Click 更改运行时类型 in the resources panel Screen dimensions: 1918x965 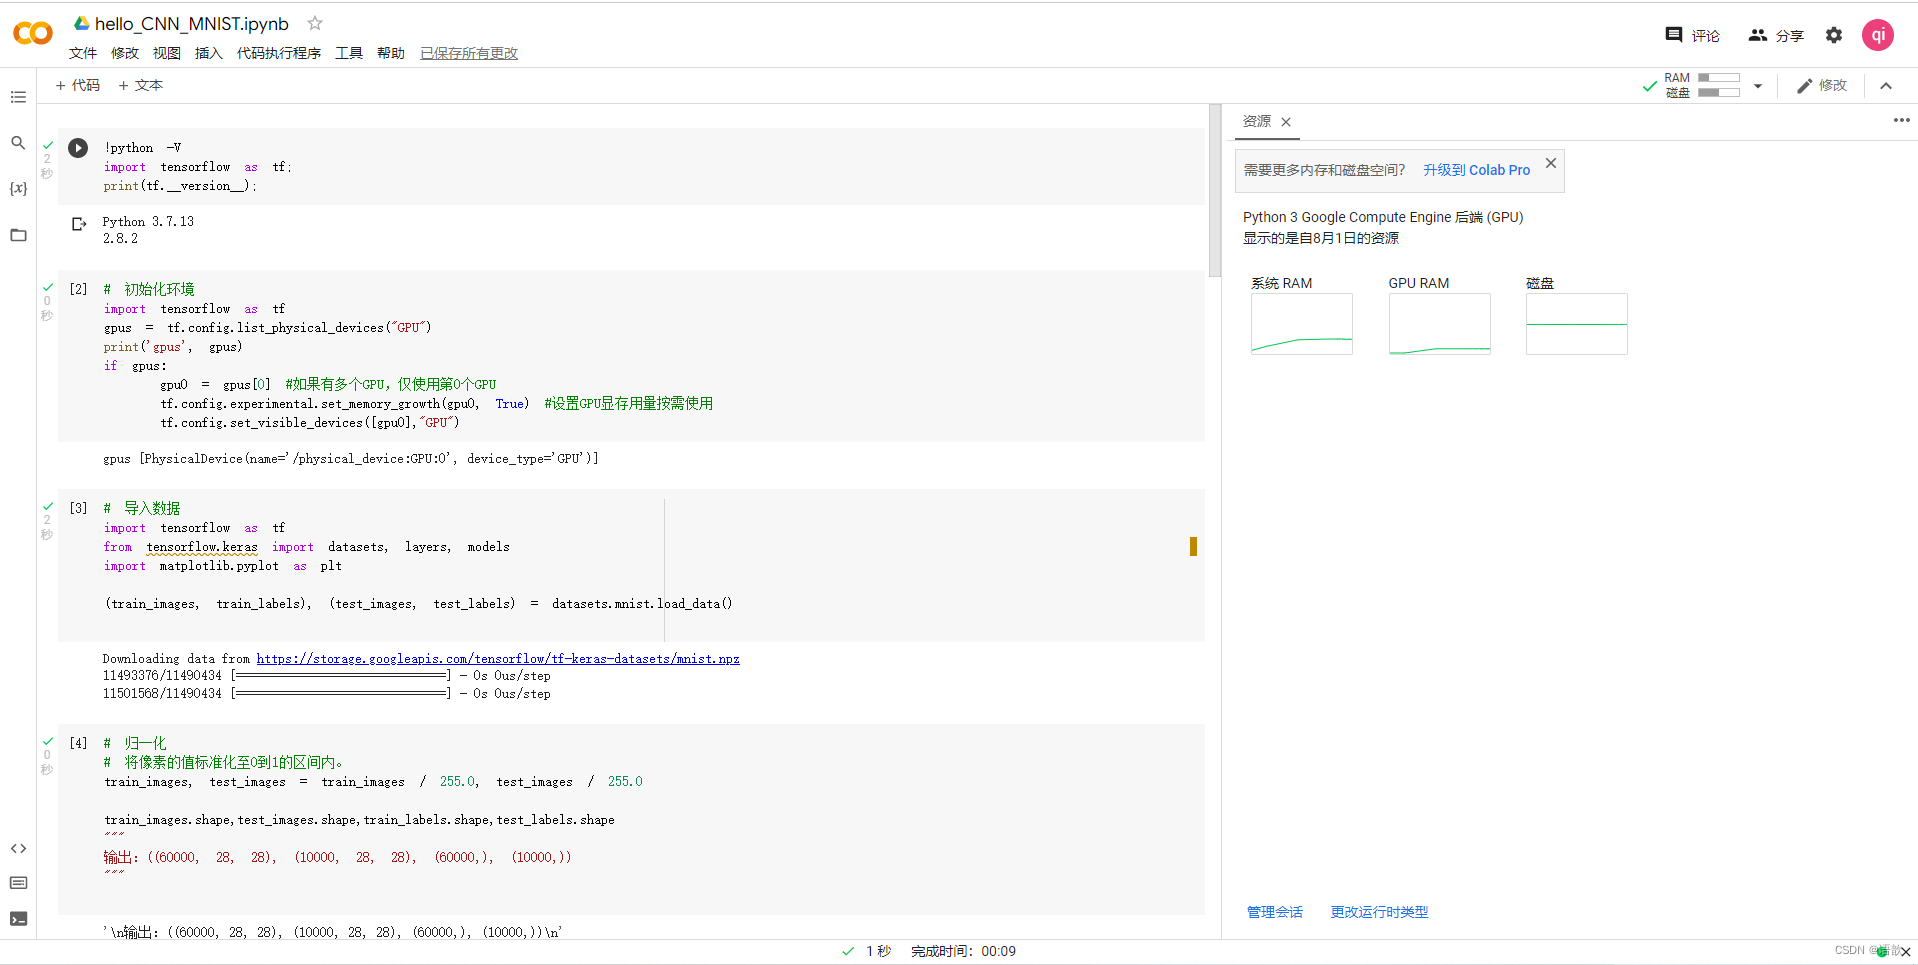click(1379, 912)
